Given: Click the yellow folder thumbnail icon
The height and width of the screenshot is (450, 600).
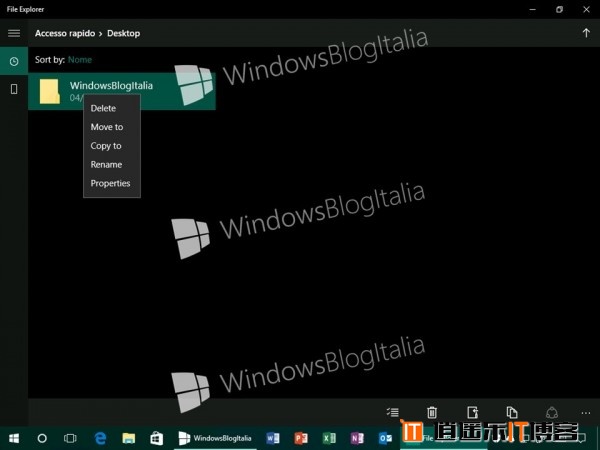Looking at the screenshot, I should (50, 91).
